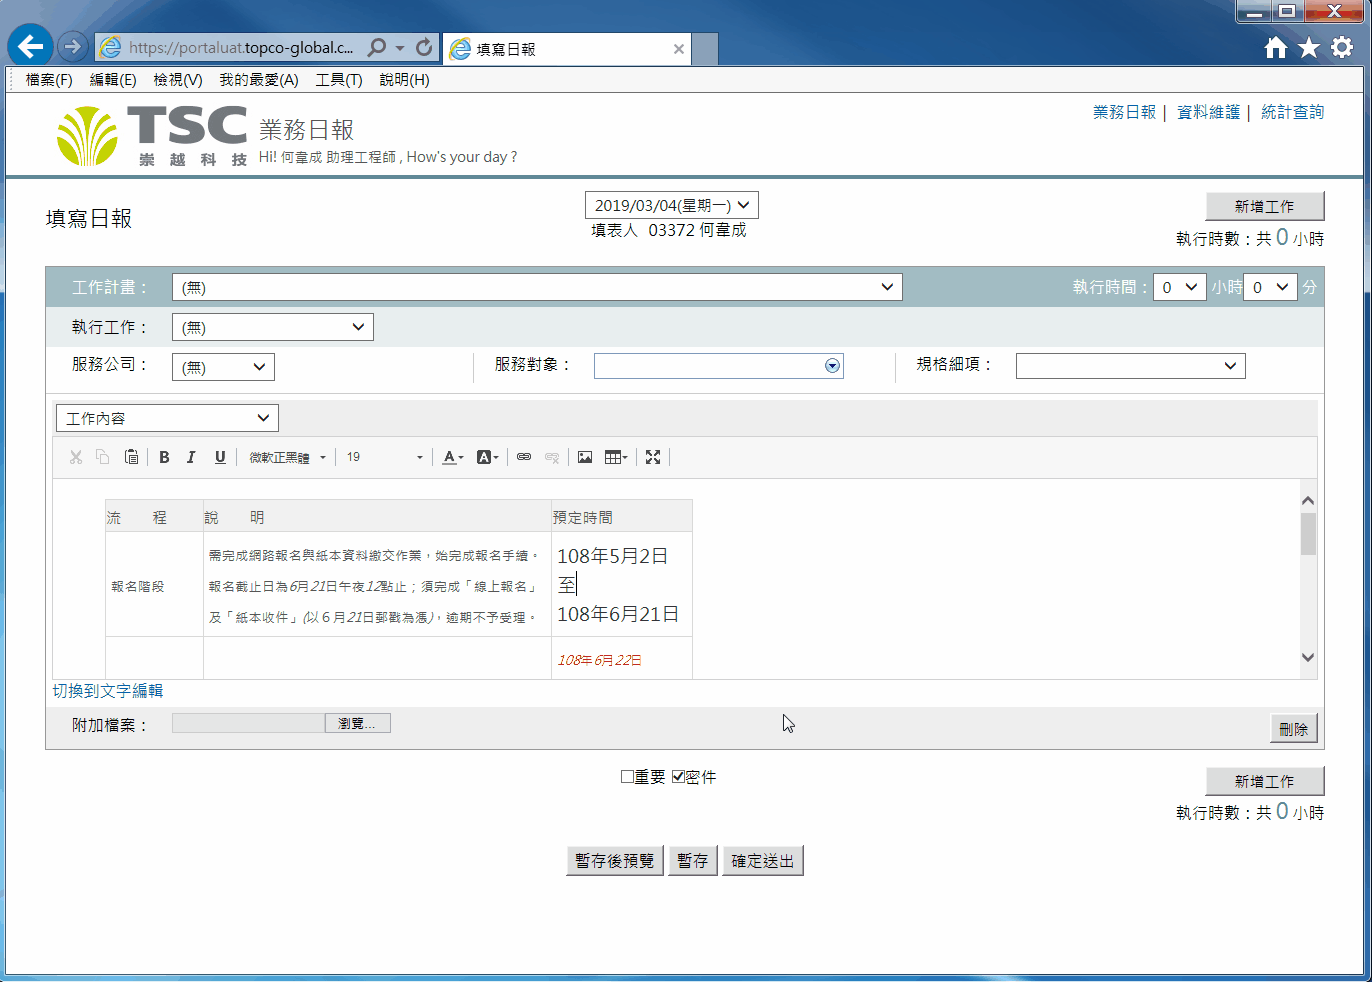Open the 我的最愛(A) menu

(259, 80)
